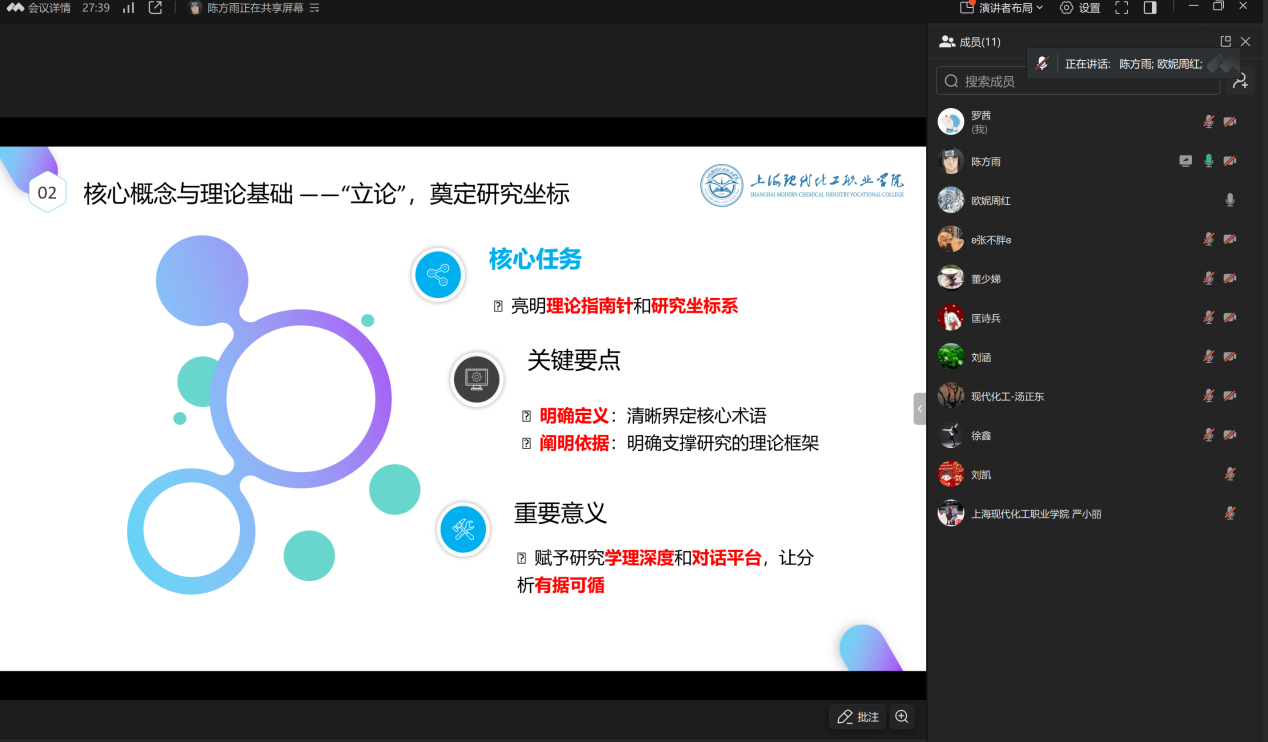Toggle my camera in 罗茜 row
The width and height of the screenshot is (1268, 742).
(1230, 122)
